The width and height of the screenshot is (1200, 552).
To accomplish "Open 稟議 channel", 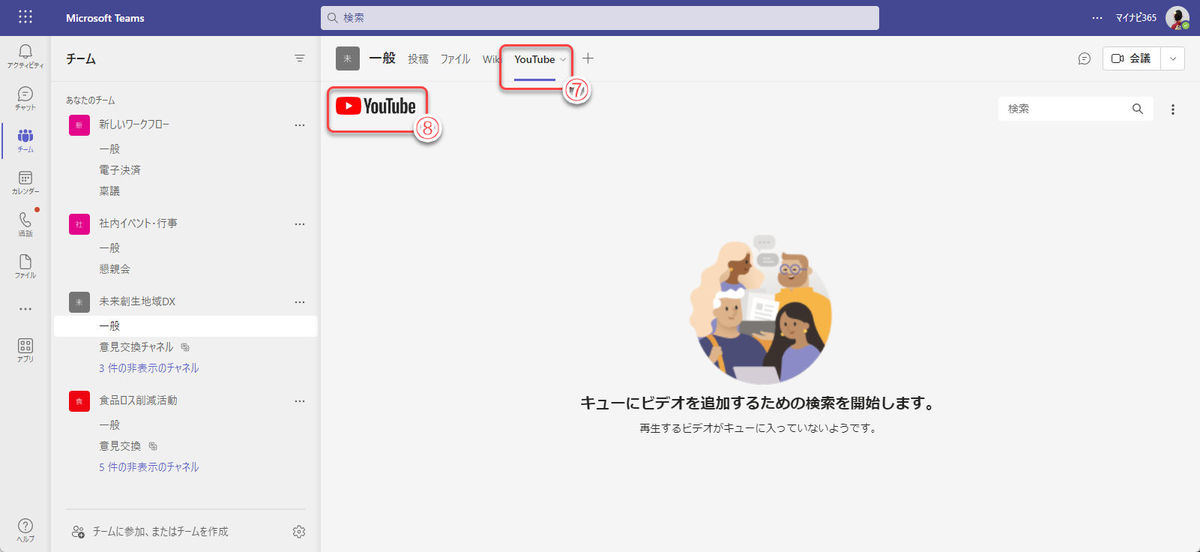I will [110, 191].
